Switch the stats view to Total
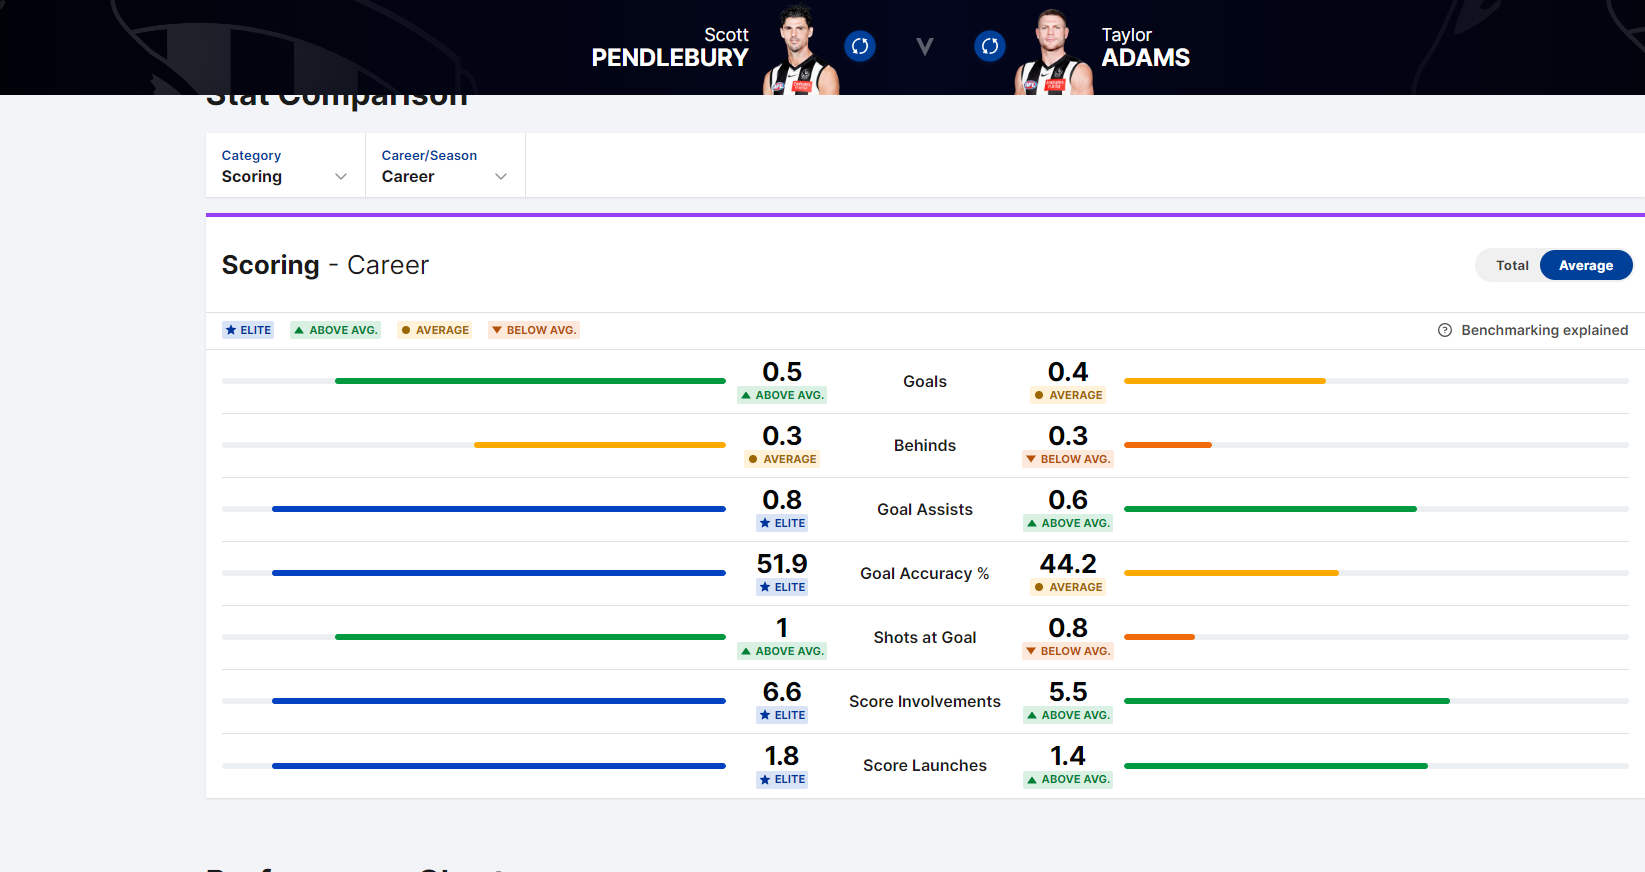Screen dimensions: 1645x872 point(1512,265)
